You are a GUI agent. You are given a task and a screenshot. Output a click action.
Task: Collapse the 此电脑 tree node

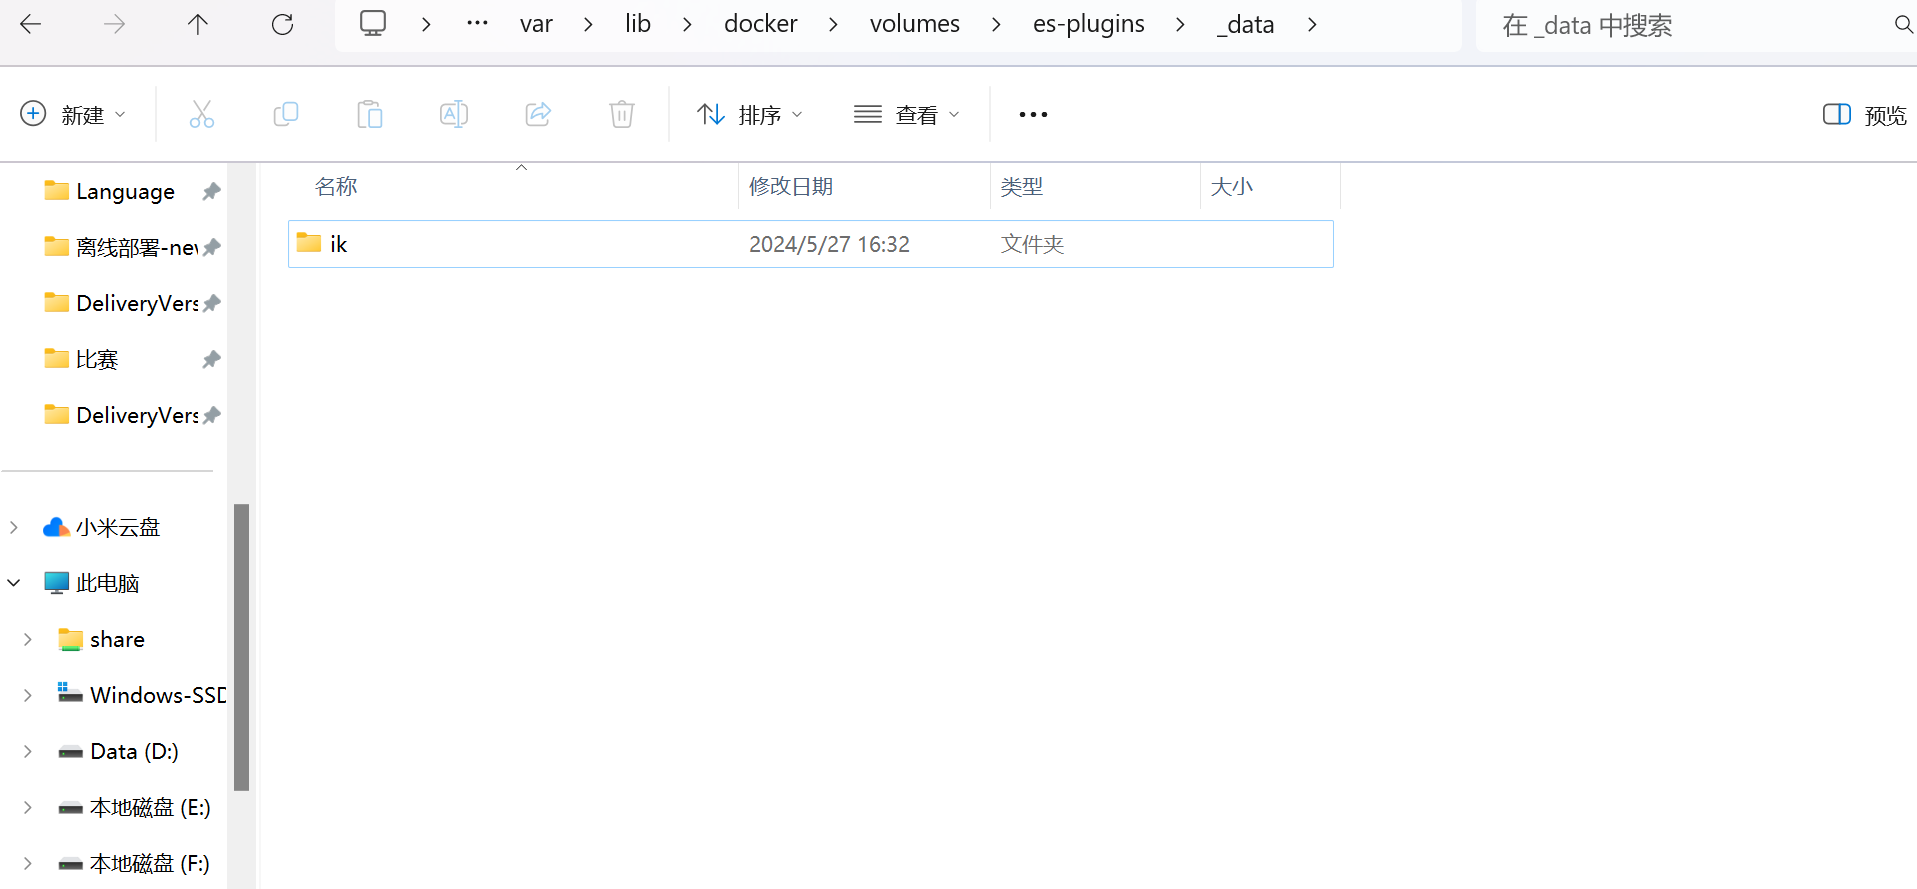14,583
